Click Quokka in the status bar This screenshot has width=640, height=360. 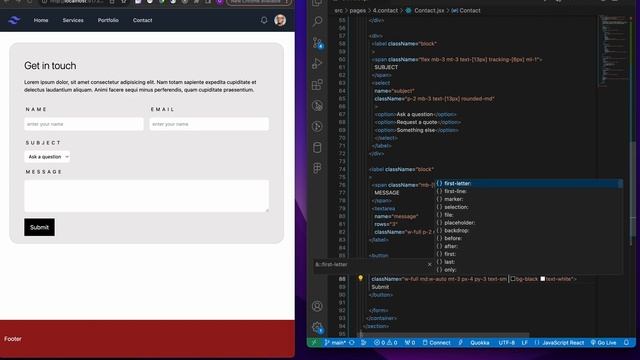[480, 343]
